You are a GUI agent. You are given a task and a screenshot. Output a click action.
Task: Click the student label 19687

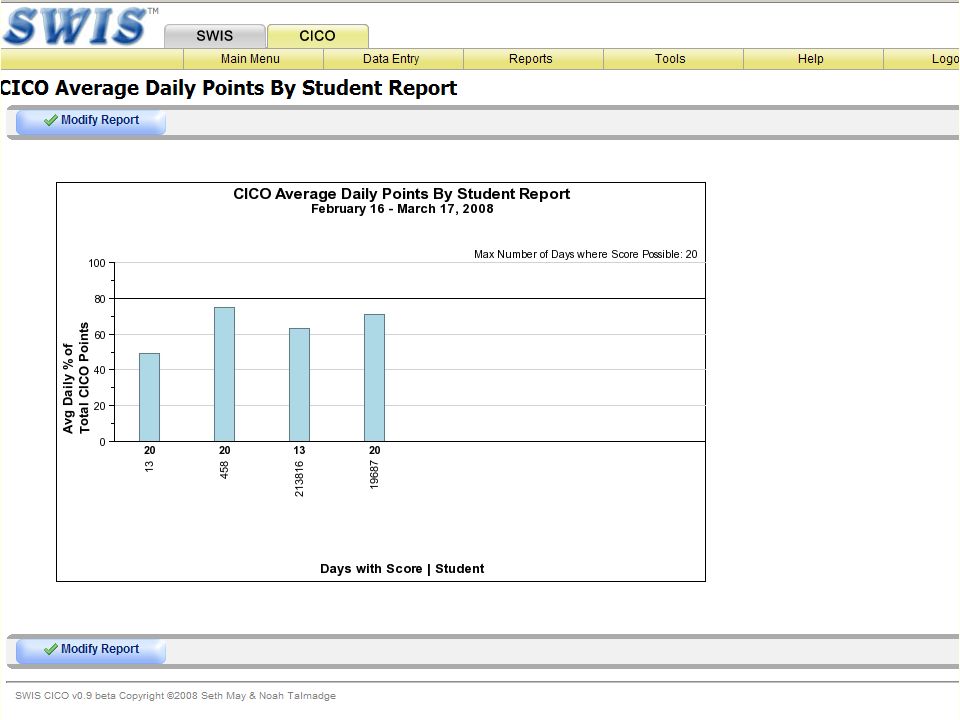click(375, 474)
